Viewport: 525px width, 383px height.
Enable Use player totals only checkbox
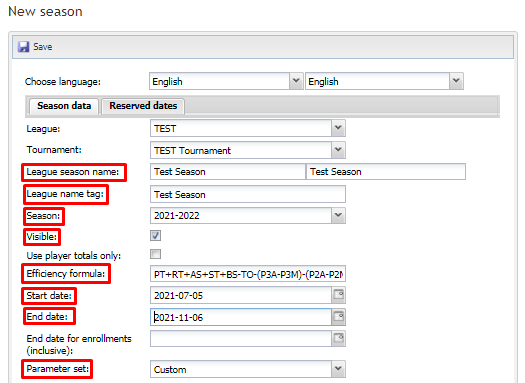(x=155, y=254)
